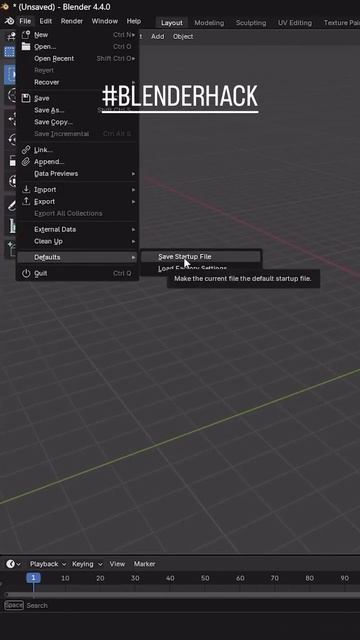Open the Playback dropdown in timeline
Screen dimensions: 360x640
[x=48, y=564]
